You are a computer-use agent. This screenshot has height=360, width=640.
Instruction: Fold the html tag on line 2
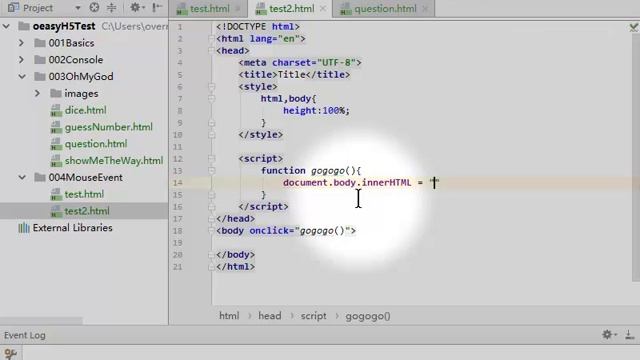[x=211, y=39]
